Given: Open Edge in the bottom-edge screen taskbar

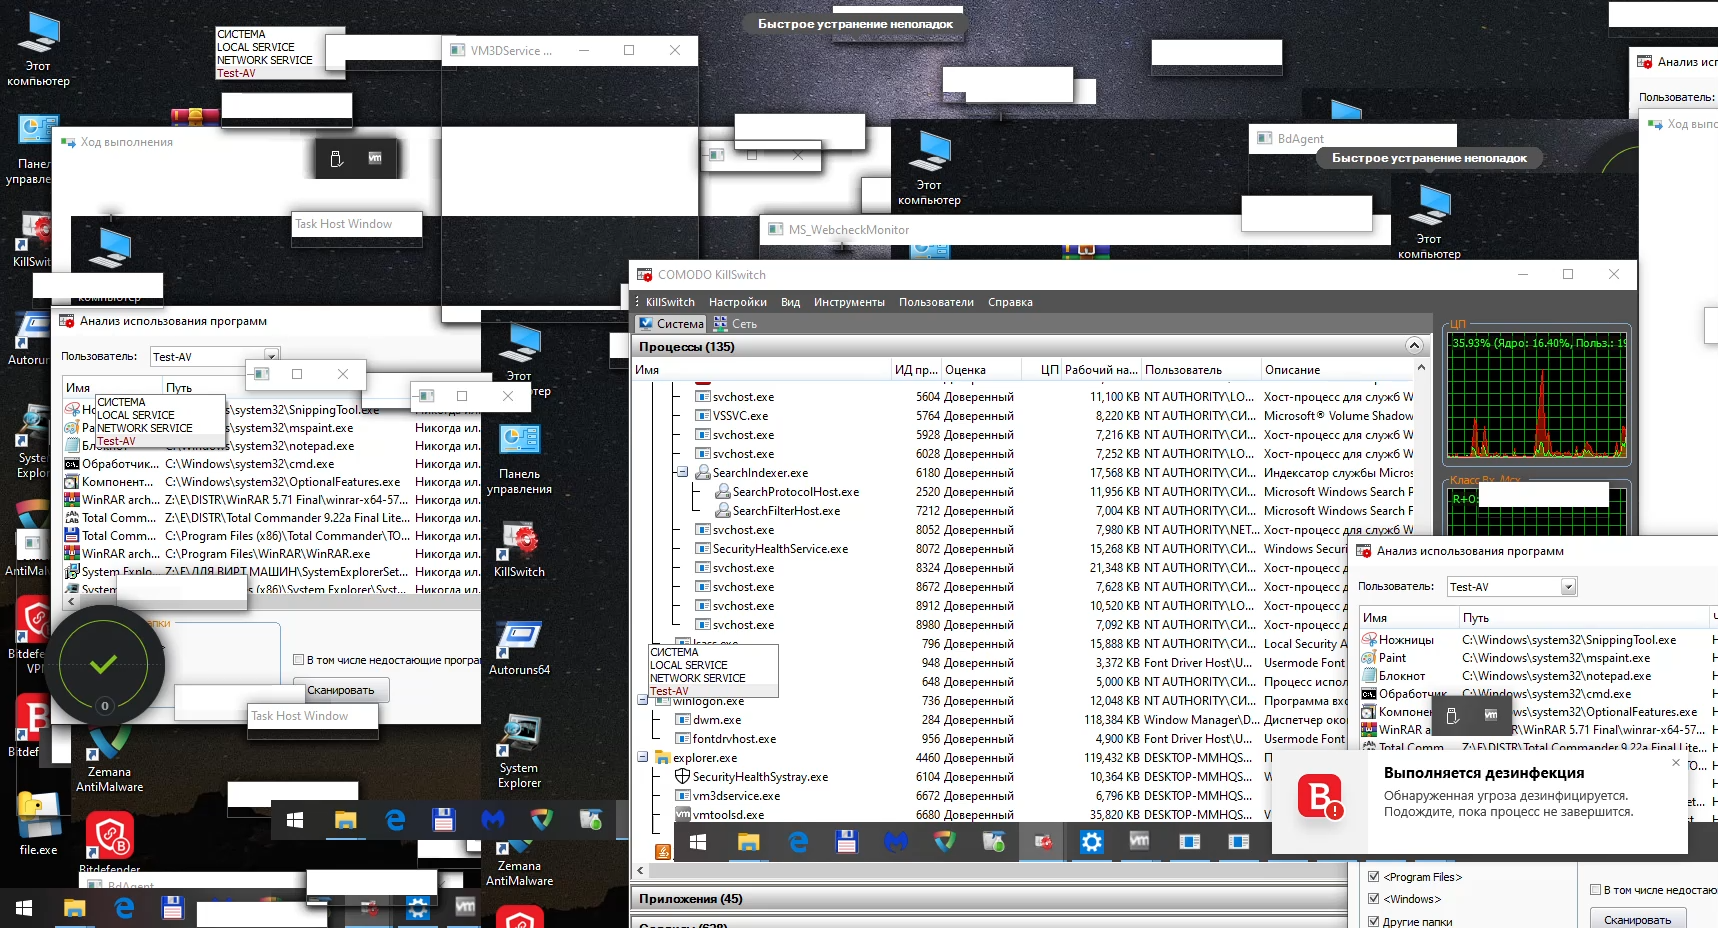Looking at the screenshot, I should (124, 908).
